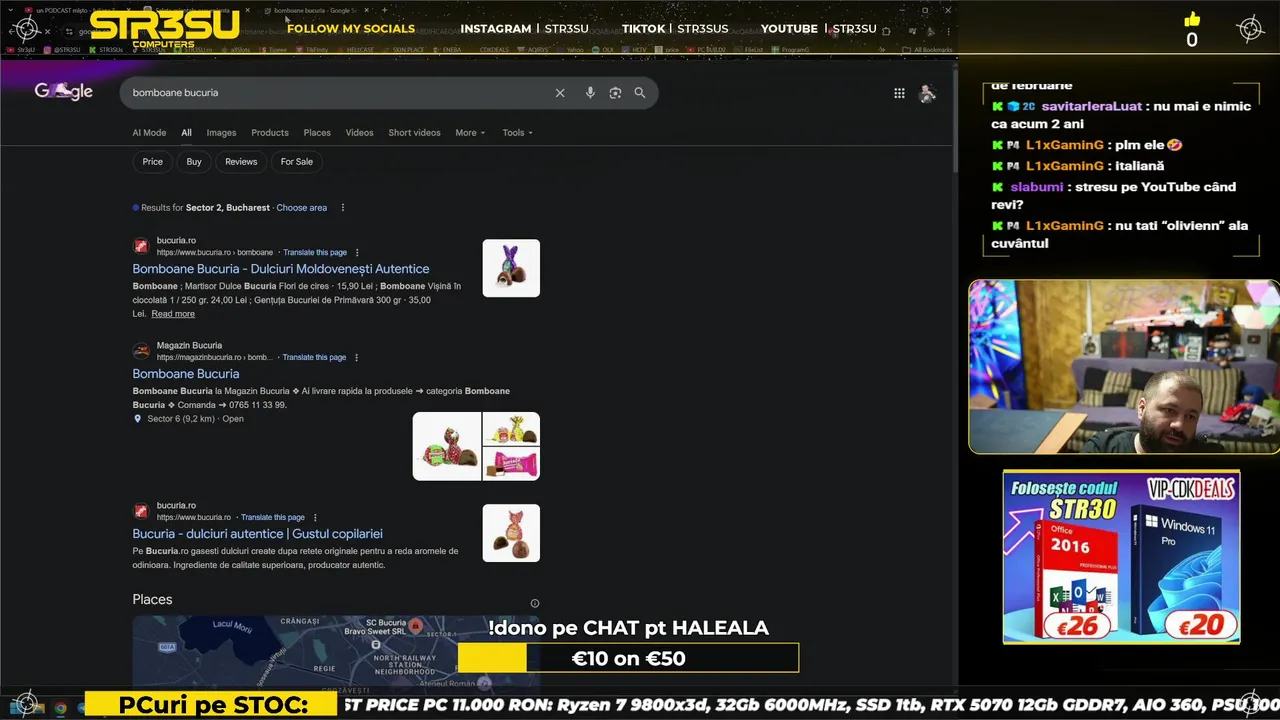Viewport: 1280px width, 720px height.
Task: Click the info icon beside Places heading
Action: pyautogui.click(x=535, y=603)
